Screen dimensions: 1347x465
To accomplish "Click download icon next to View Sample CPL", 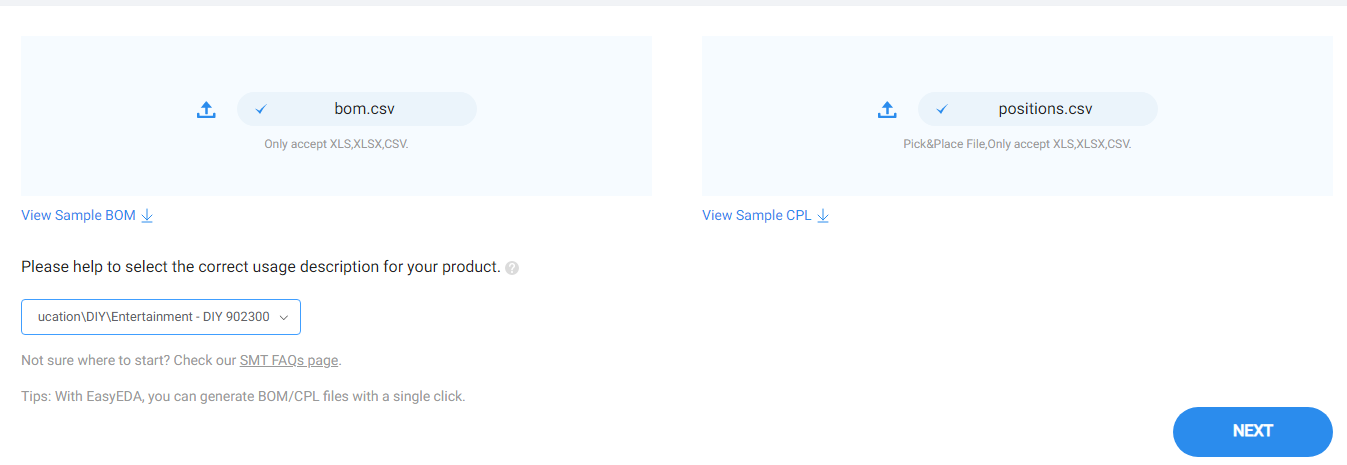I will pos(823,215).
